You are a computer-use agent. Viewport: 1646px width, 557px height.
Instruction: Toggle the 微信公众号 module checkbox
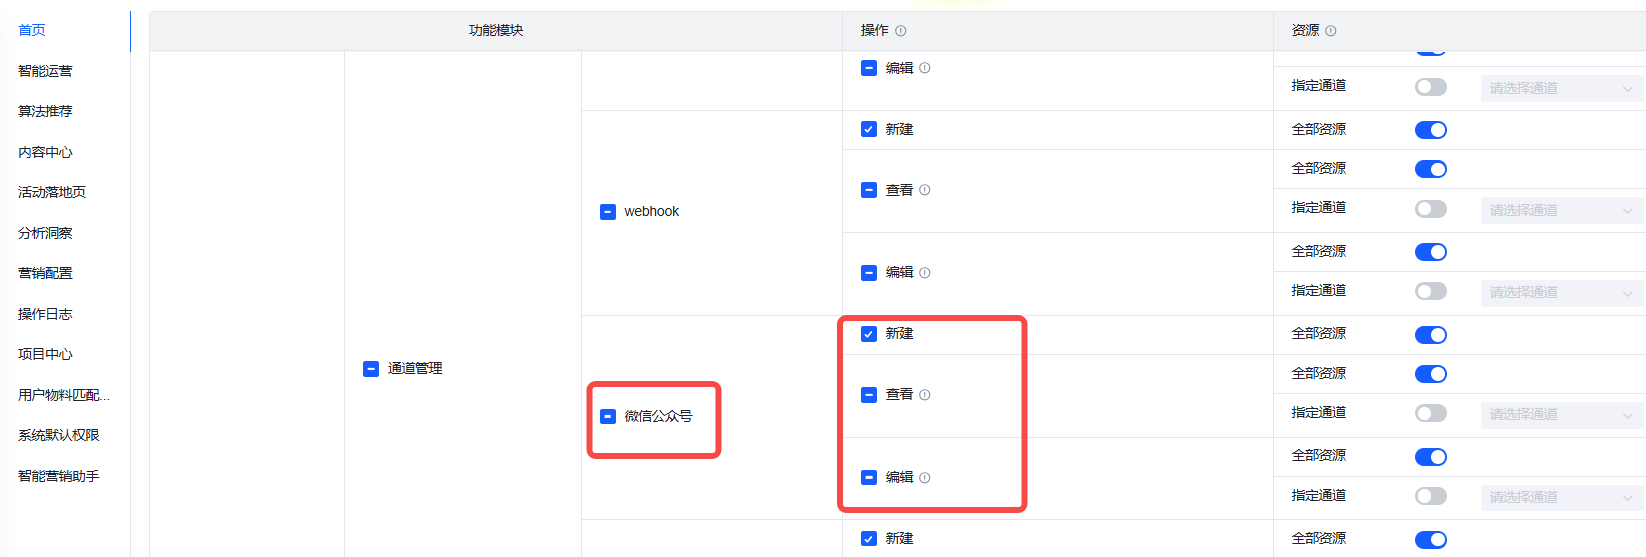pyautogui.click(x=608, y=416)
